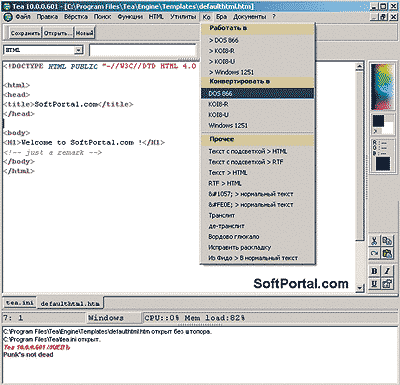Click the Tea application icon in menu bar
Screen dimensions: 400x385
8,17
